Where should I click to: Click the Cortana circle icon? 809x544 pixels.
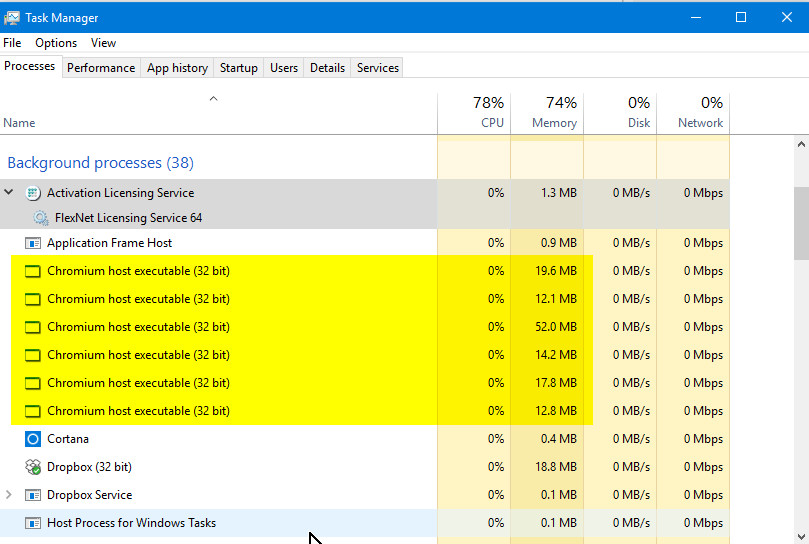point(33,439)
